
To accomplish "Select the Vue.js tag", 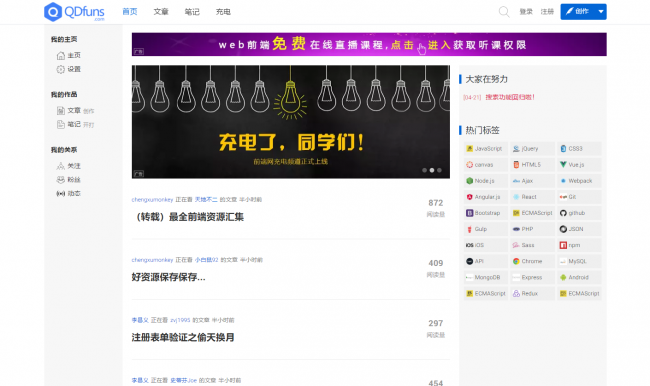I will pos(579,165).
